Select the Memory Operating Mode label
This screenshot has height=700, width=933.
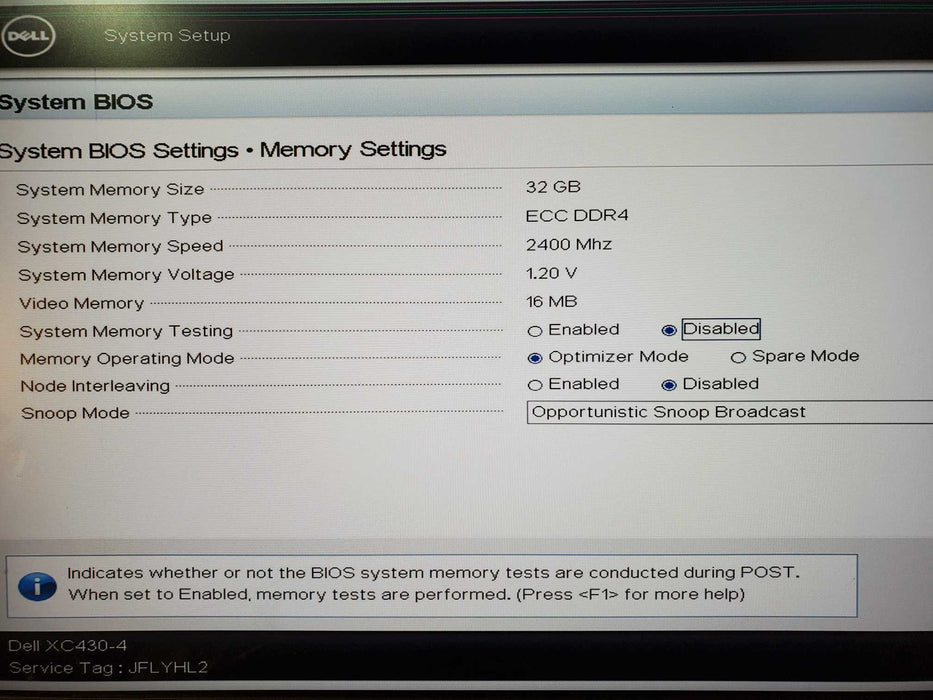127,359
